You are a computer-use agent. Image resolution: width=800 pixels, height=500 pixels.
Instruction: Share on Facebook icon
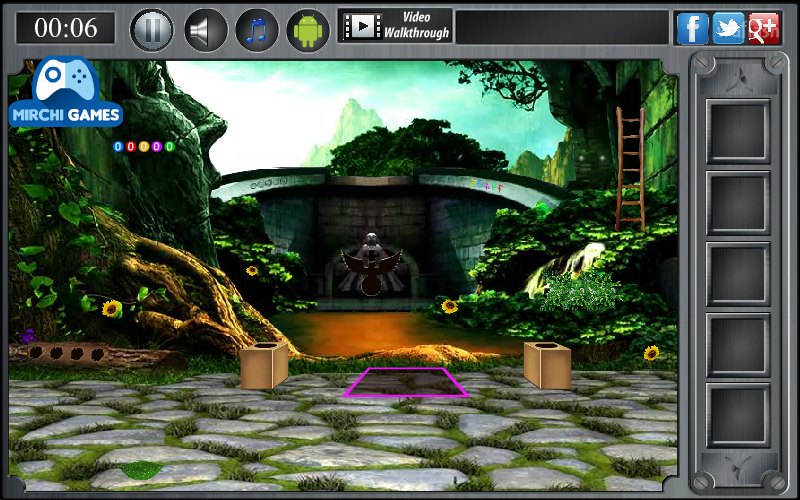[x=692, y=29]
